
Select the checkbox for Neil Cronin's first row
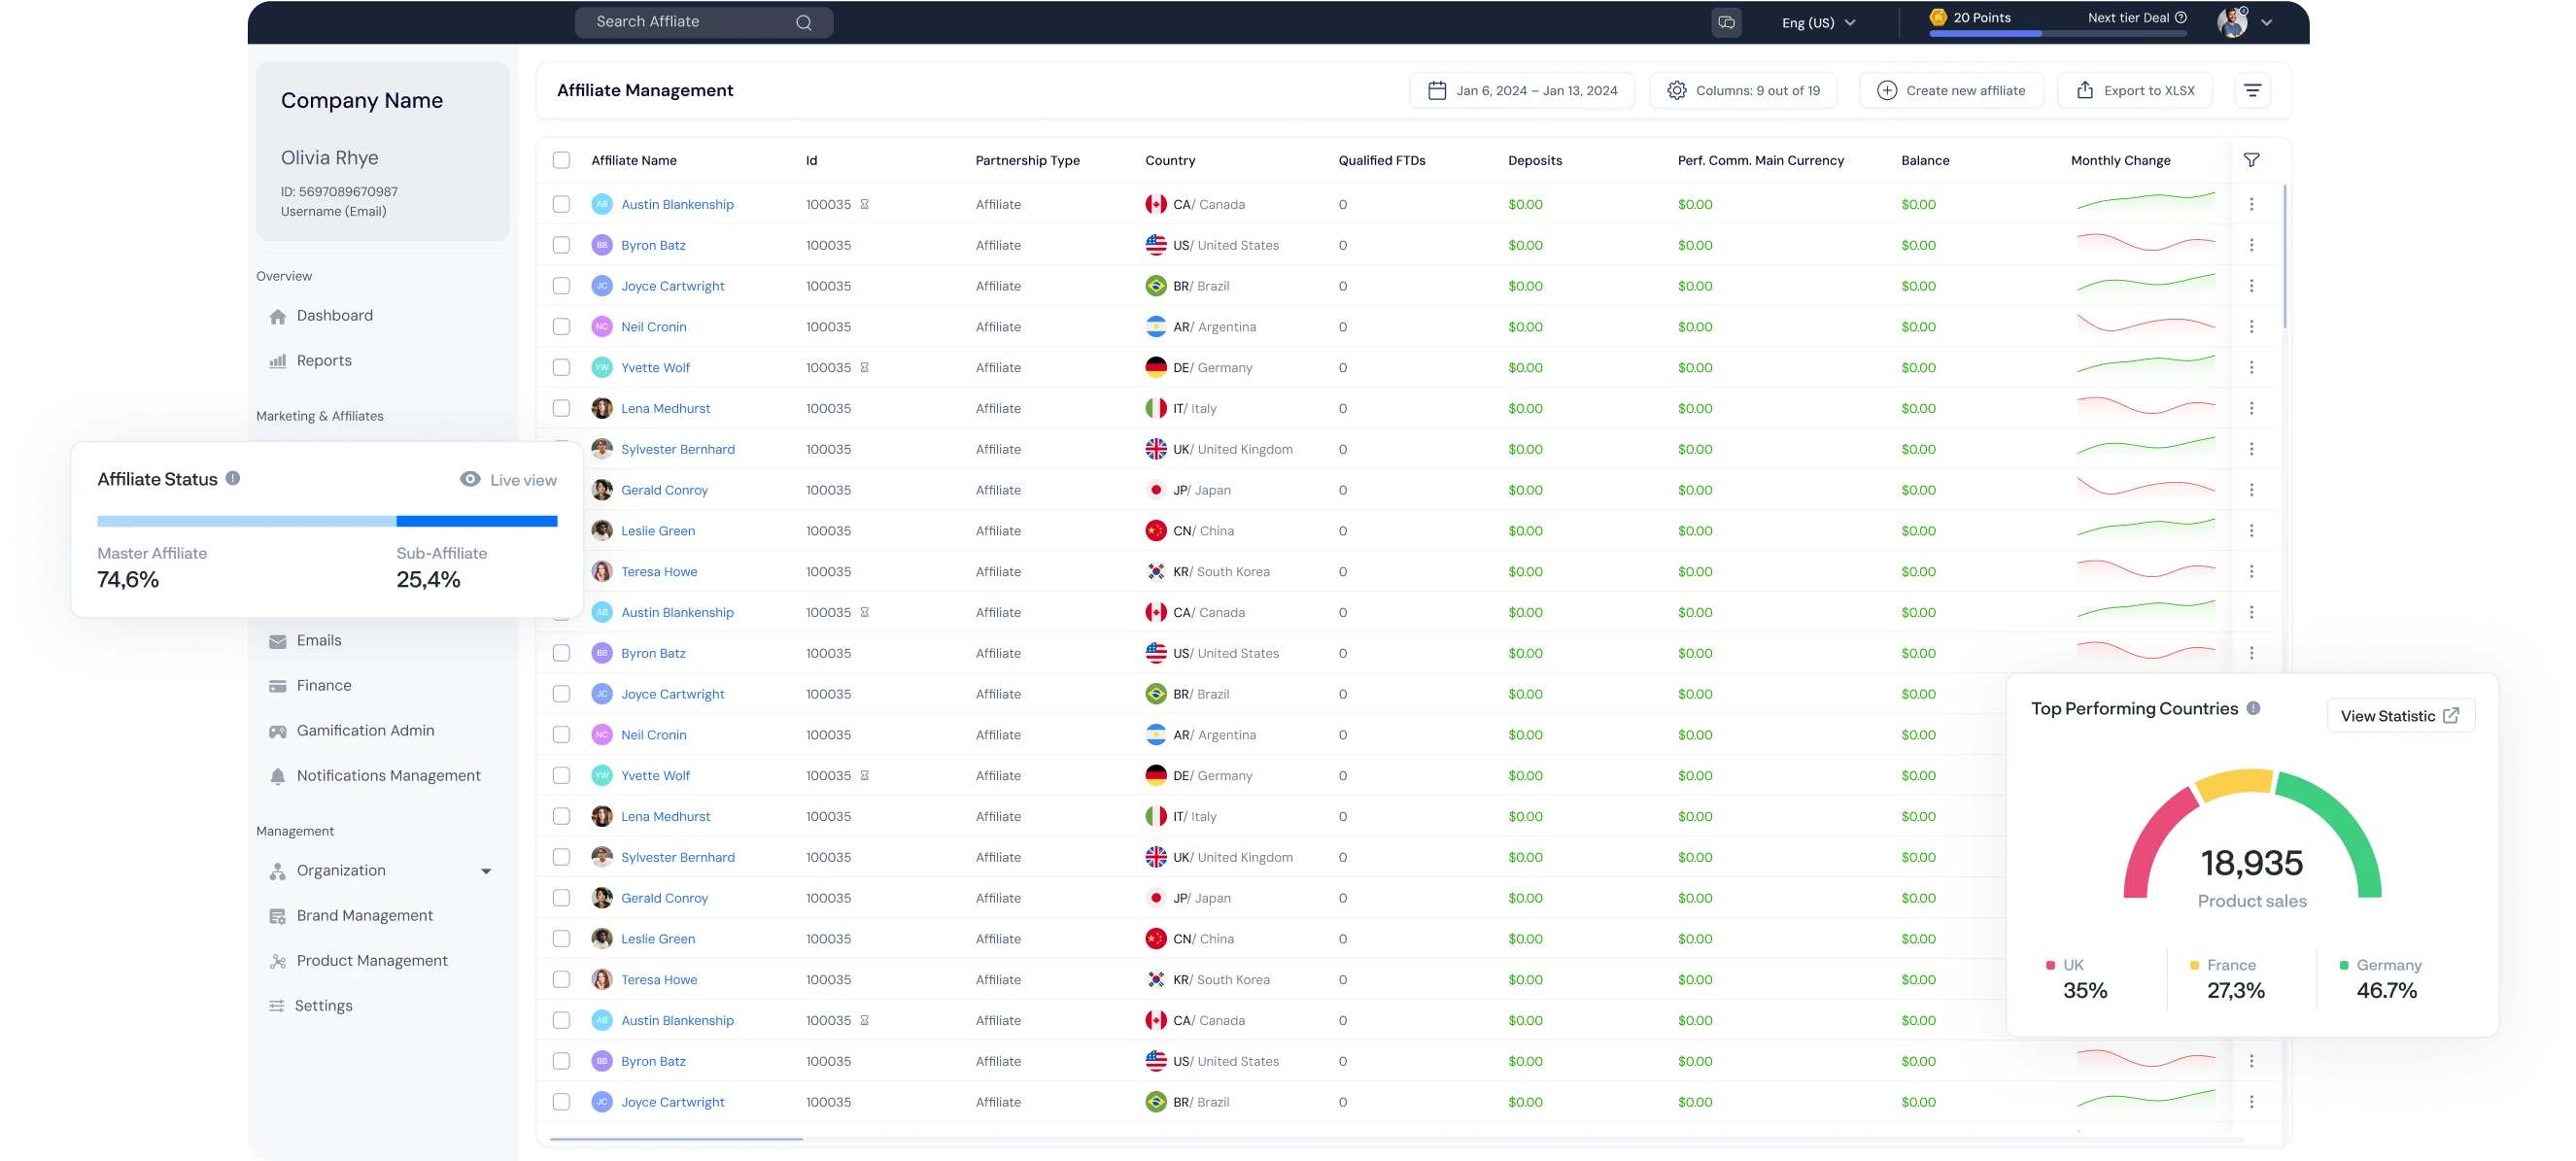(x=561, y=327)
